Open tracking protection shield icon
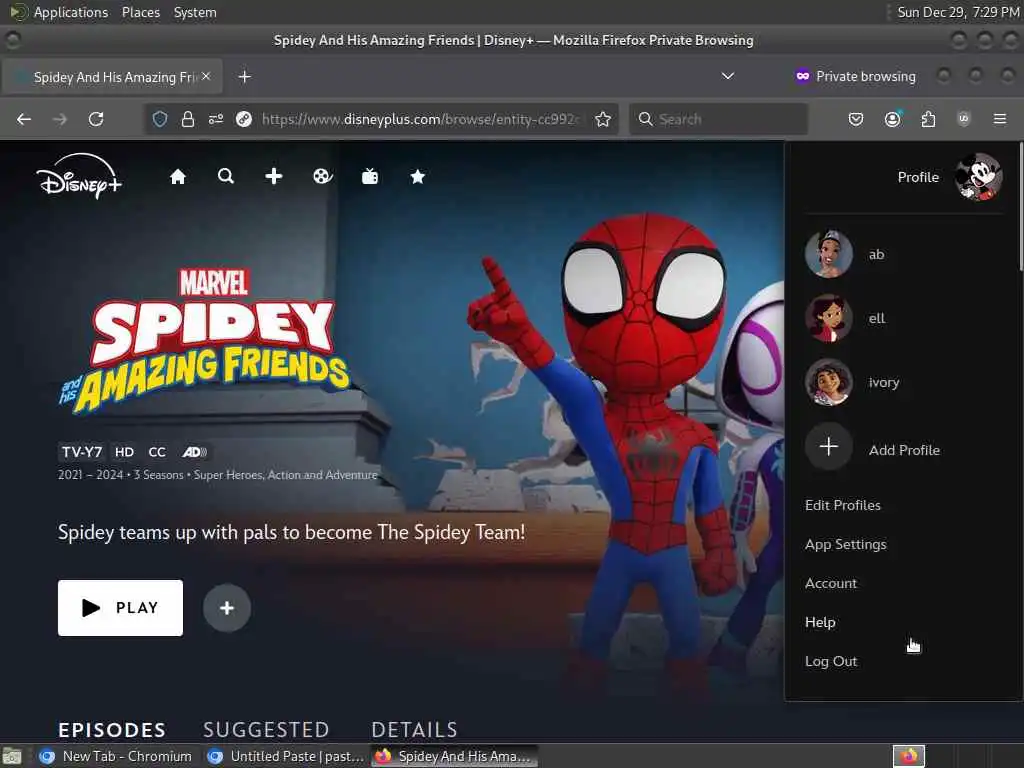 160,119
